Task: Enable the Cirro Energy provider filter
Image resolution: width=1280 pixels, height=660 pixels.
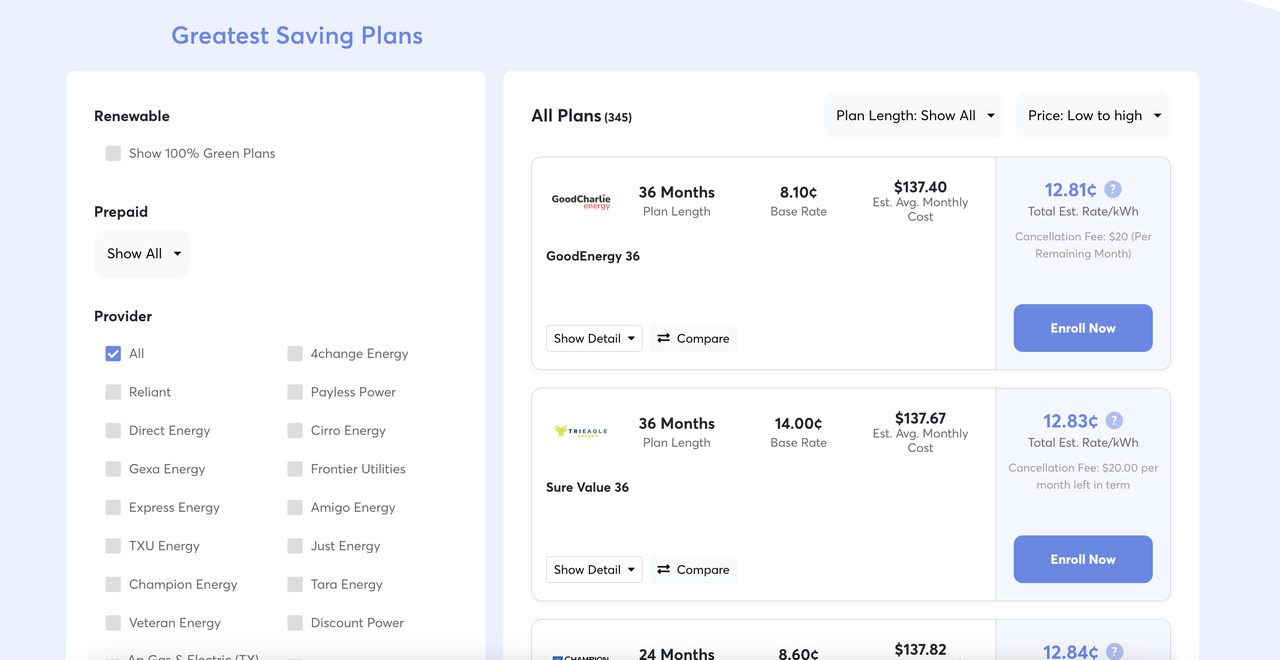Action: [x=295, y=430]
